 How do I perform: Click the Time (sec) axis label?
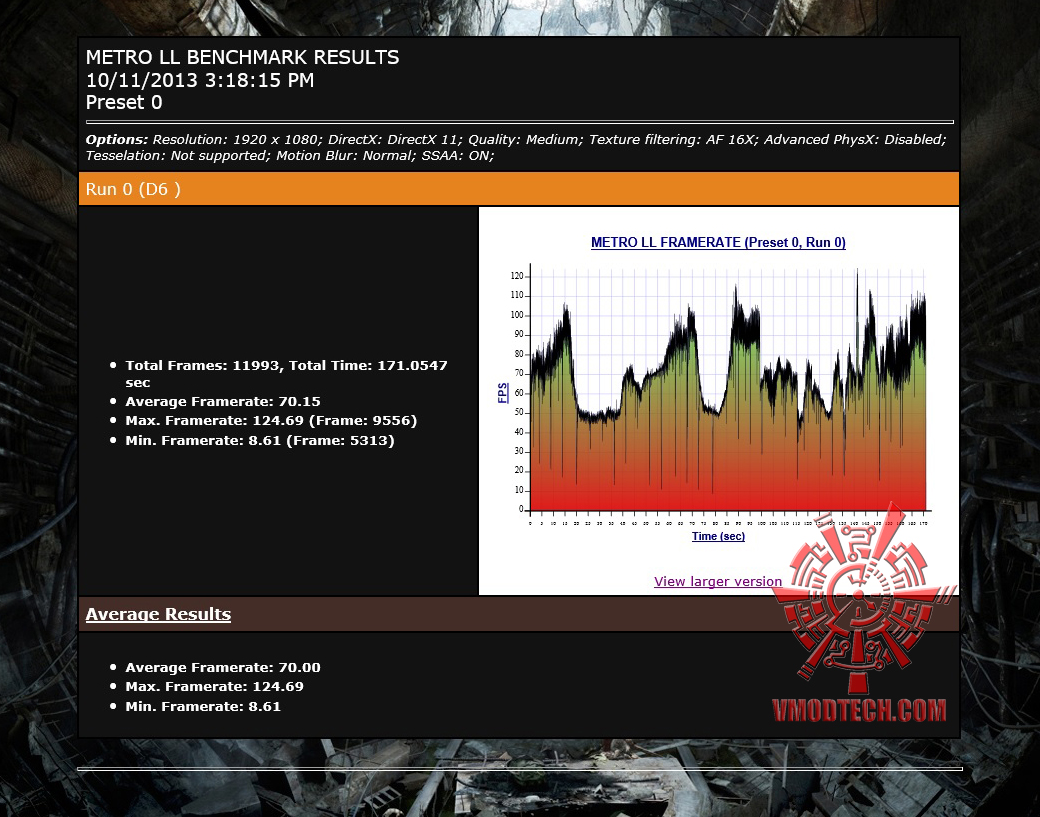[718, 536]
